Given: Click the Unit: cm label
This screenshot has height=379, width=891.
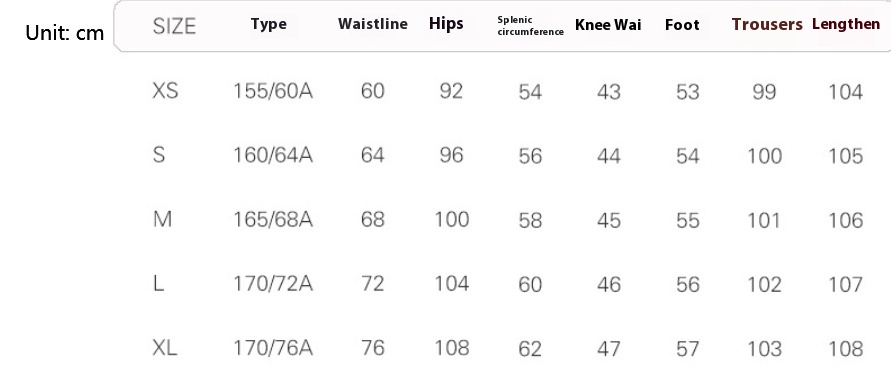Looking at the screenshot, I should pos(65,33).
